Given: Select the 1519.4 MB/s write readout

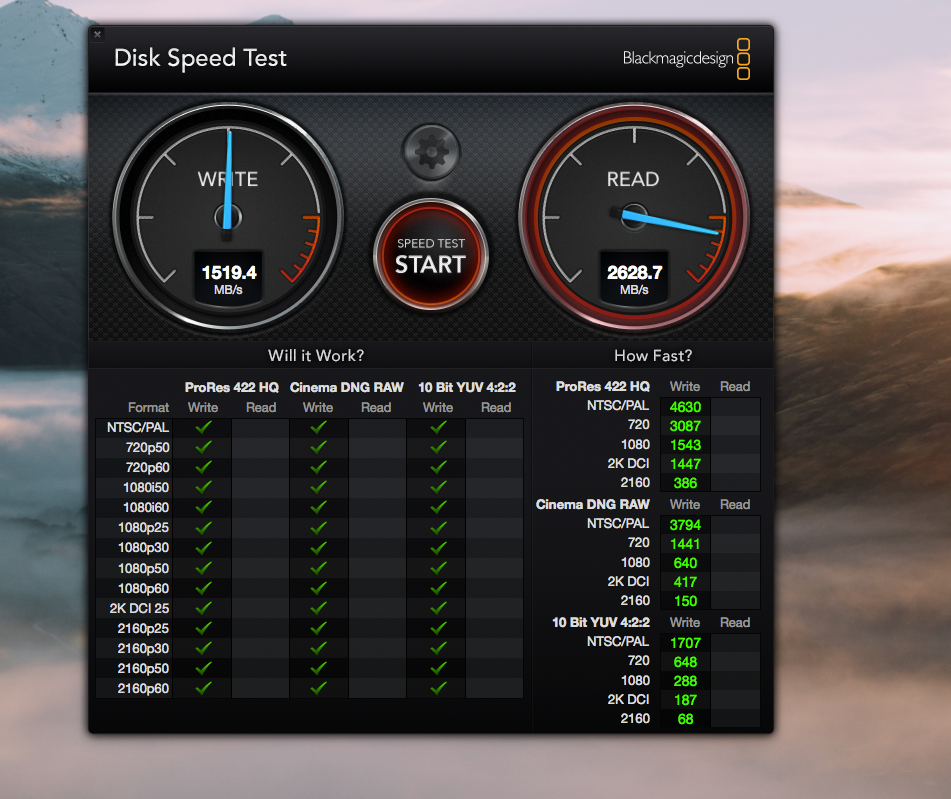Looking at the screenshot, I should pos(229,277).
